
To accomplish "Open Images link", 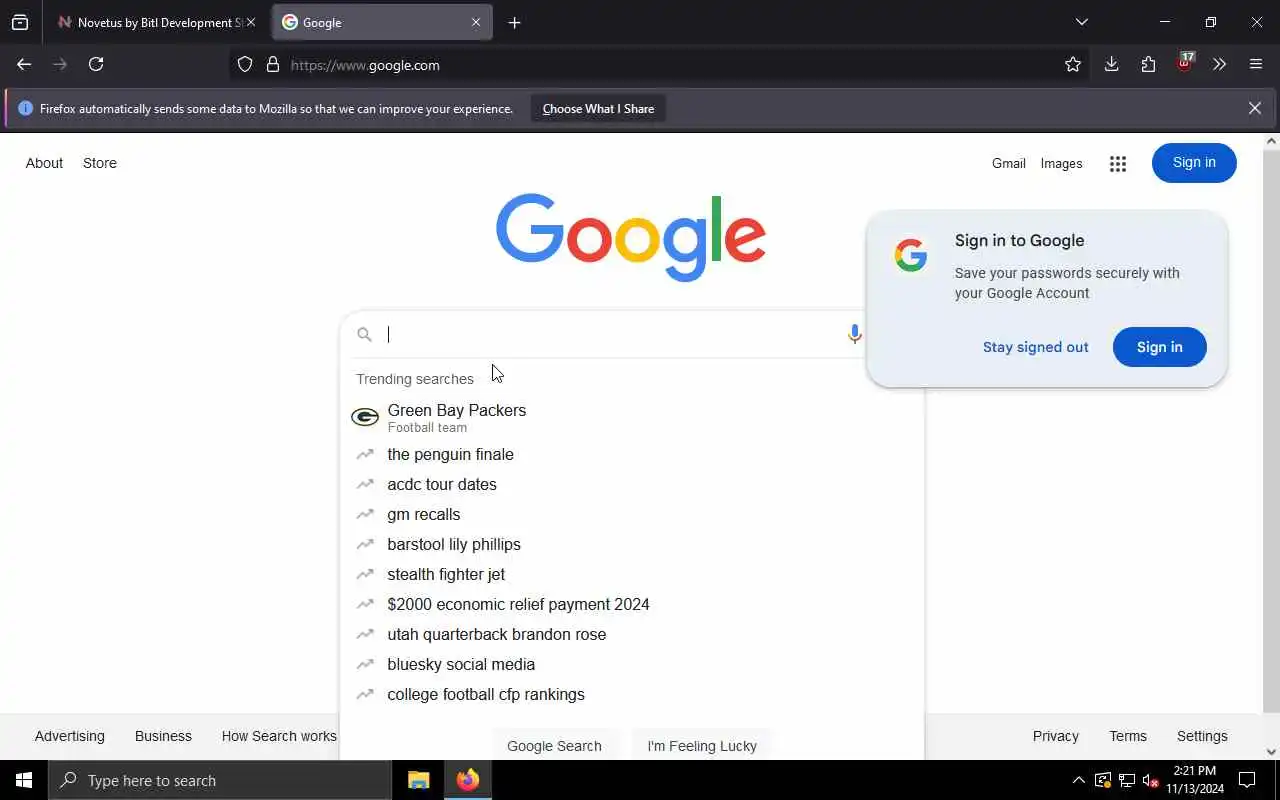I will pos(1061,163).
